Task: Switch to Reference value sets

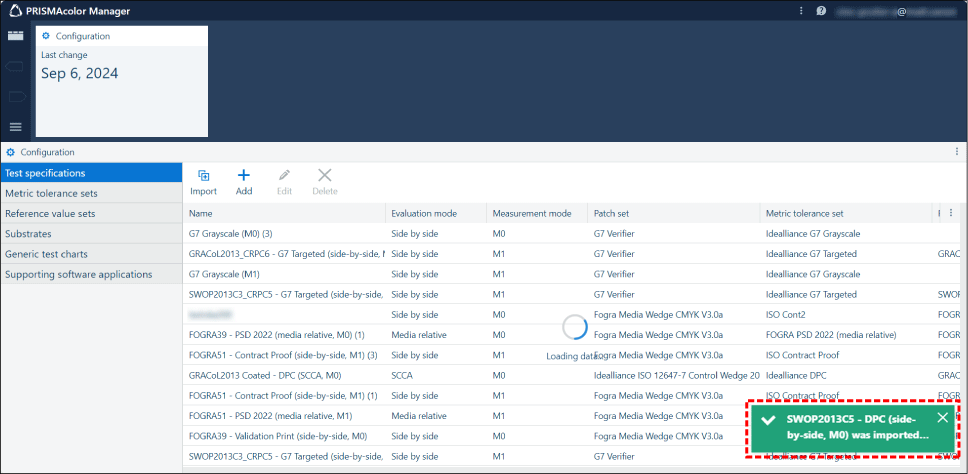Action: point(50,213)
